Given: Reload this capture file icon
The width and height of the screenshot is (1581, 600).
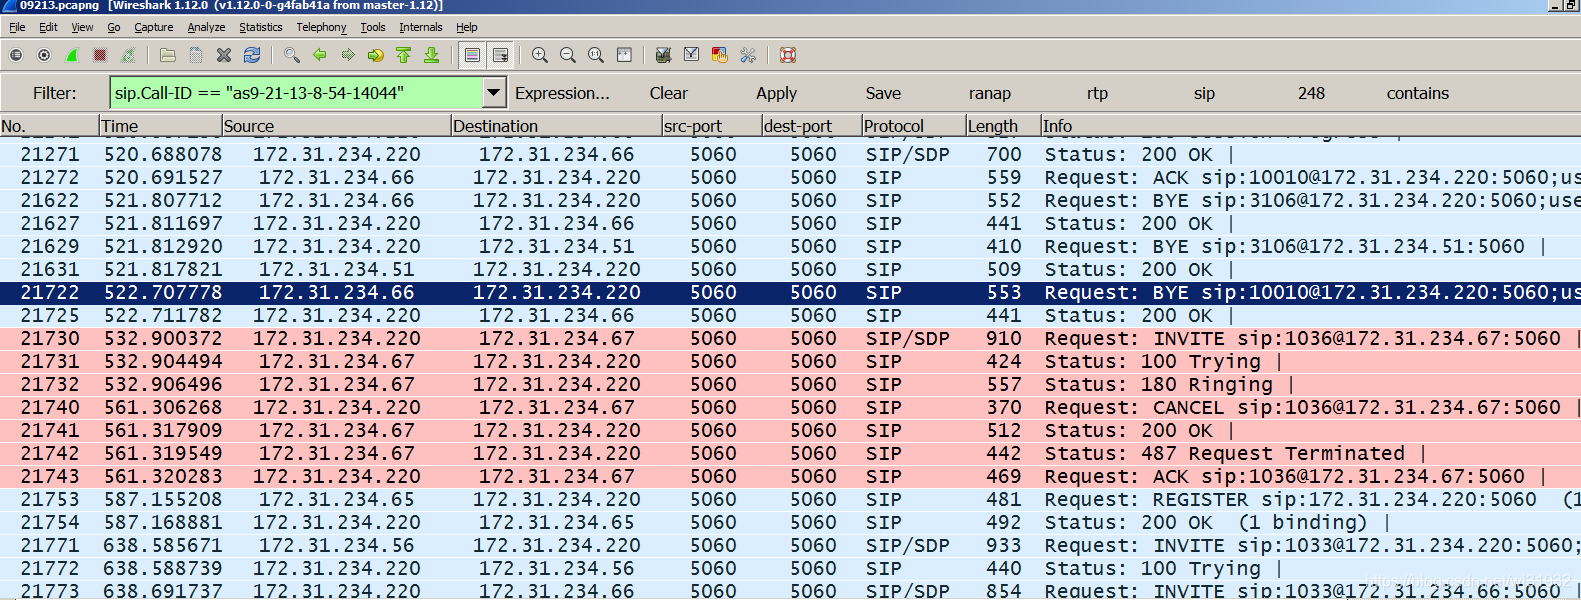Looking at the screenshot, I should click(x=252, y=55).
